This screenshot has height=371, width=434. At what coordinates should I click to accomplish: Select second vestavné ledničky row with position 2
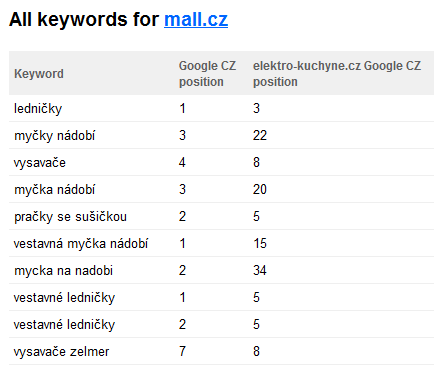coord(221,324)
